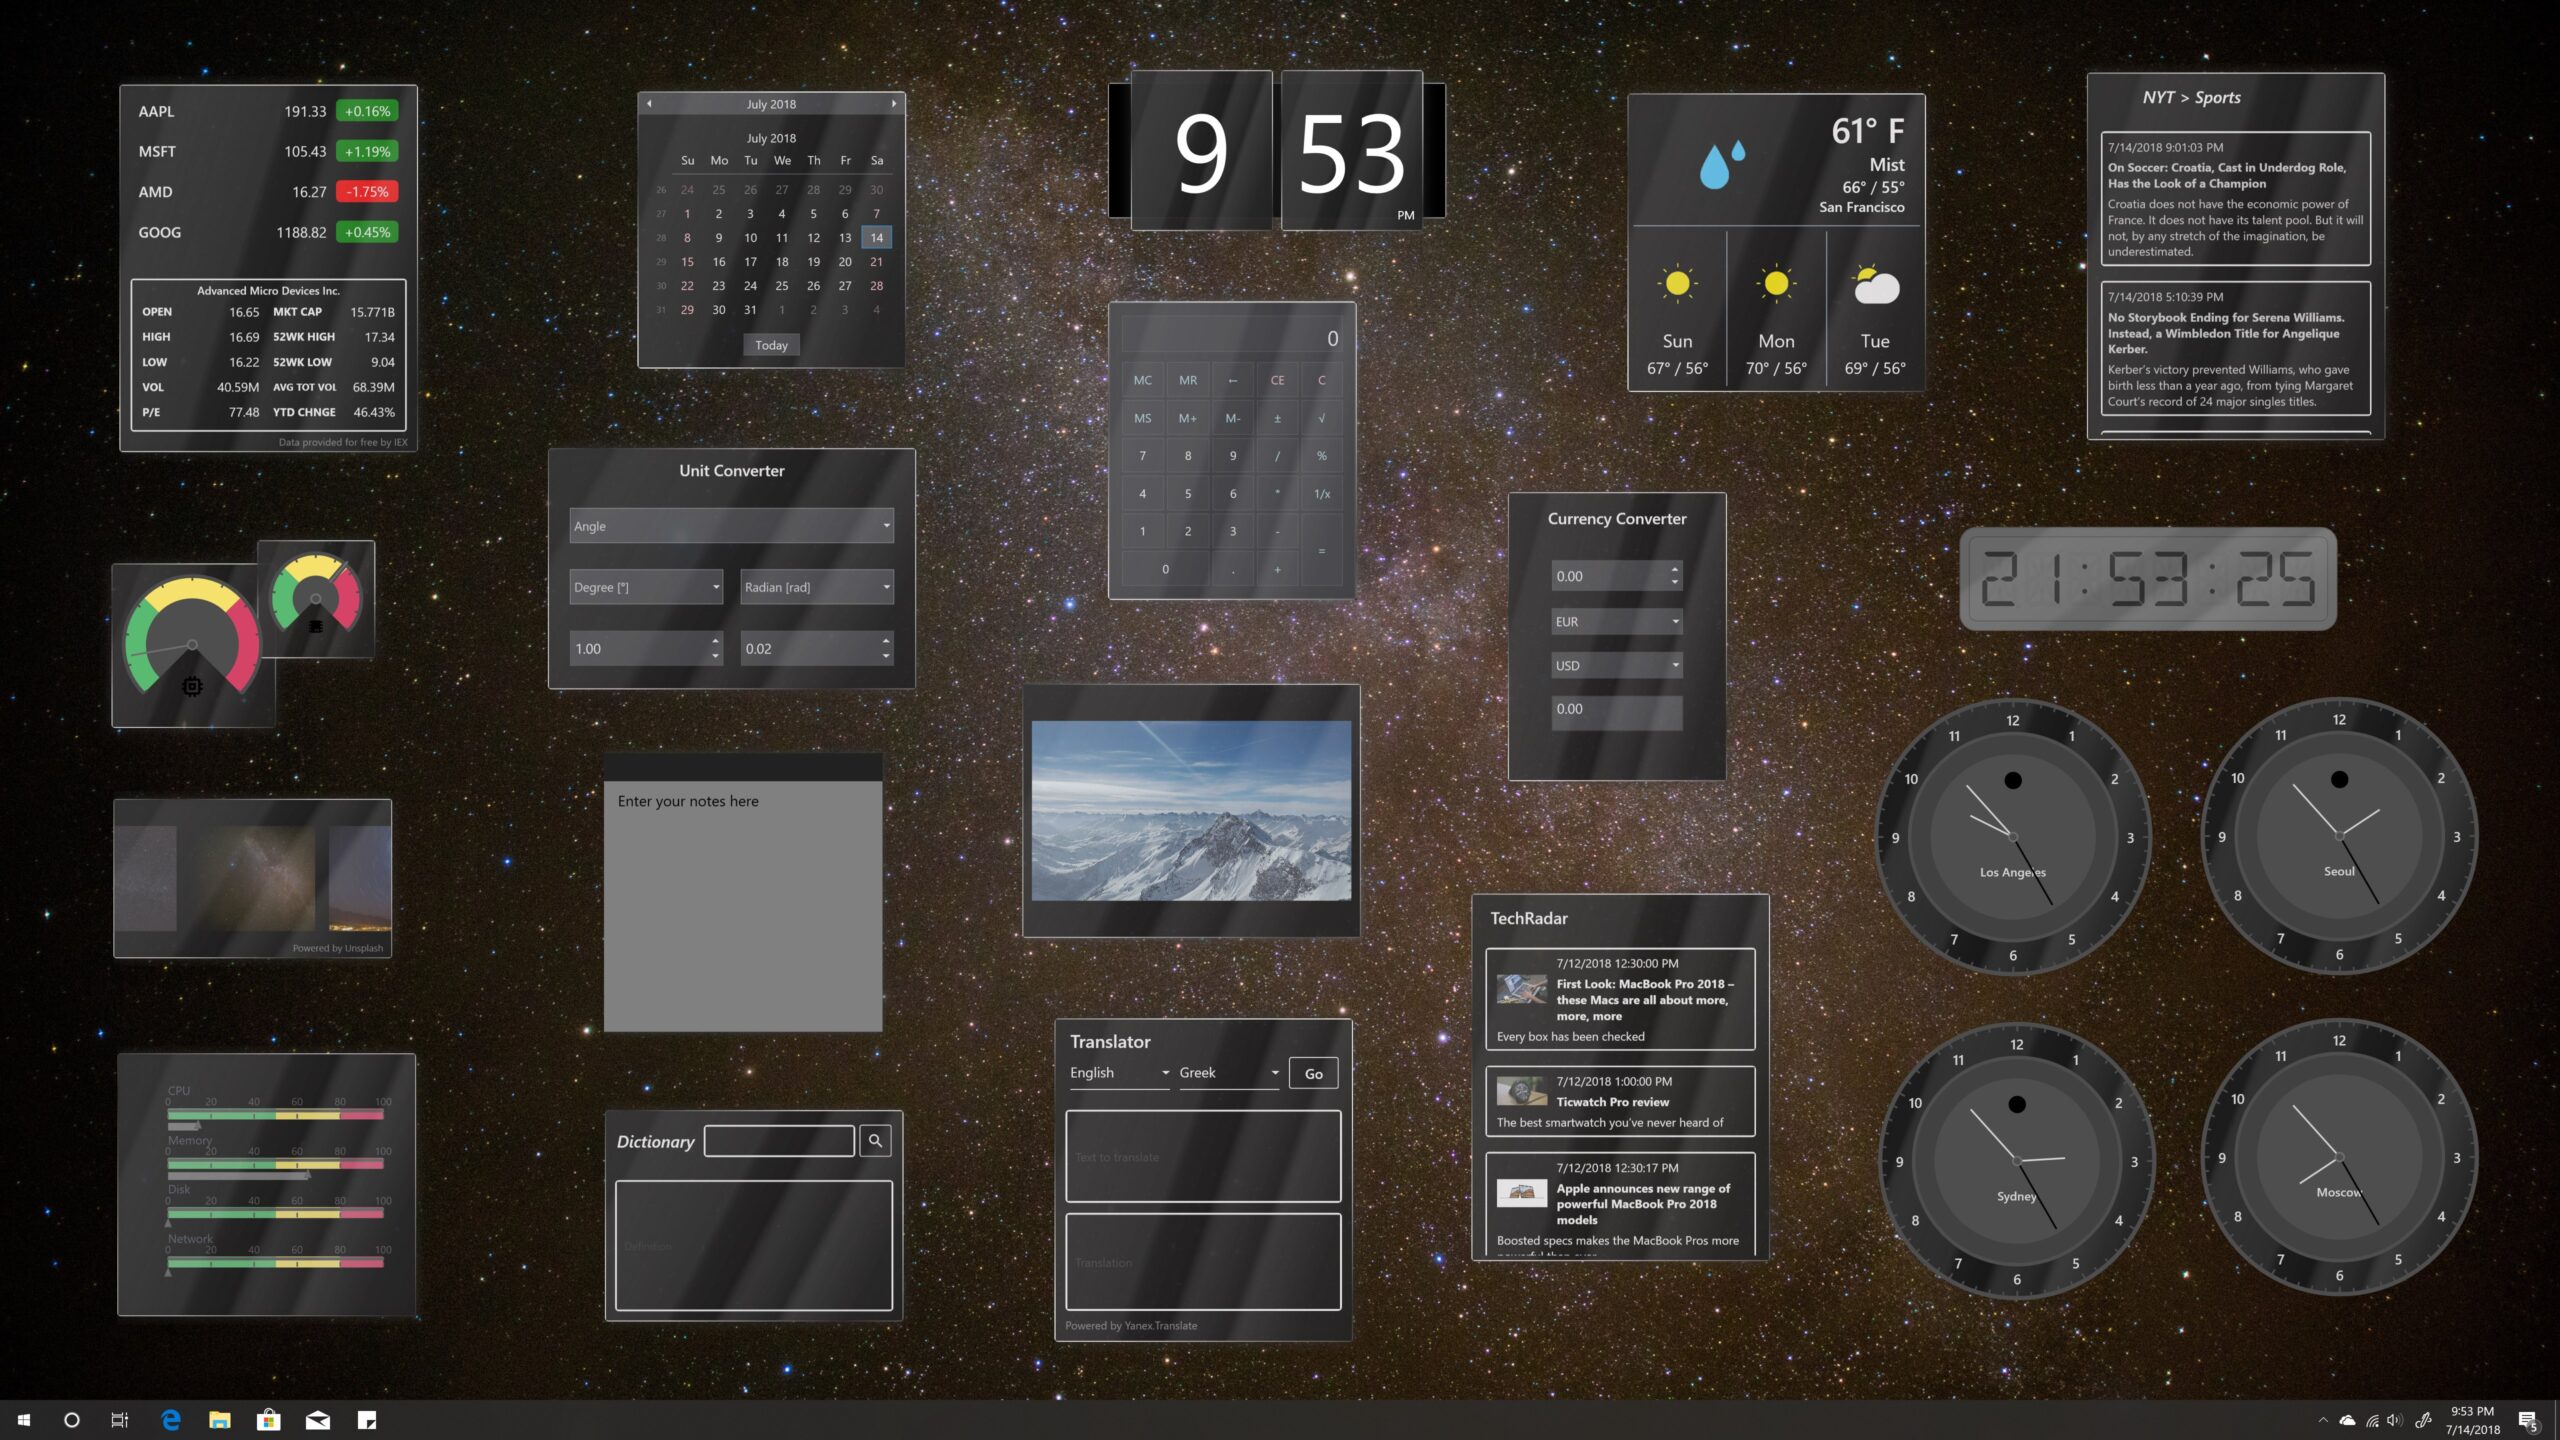Click the Cortana circle icon
The width and height of the screenshot is (2560, 1440).
coord(71,1419)
